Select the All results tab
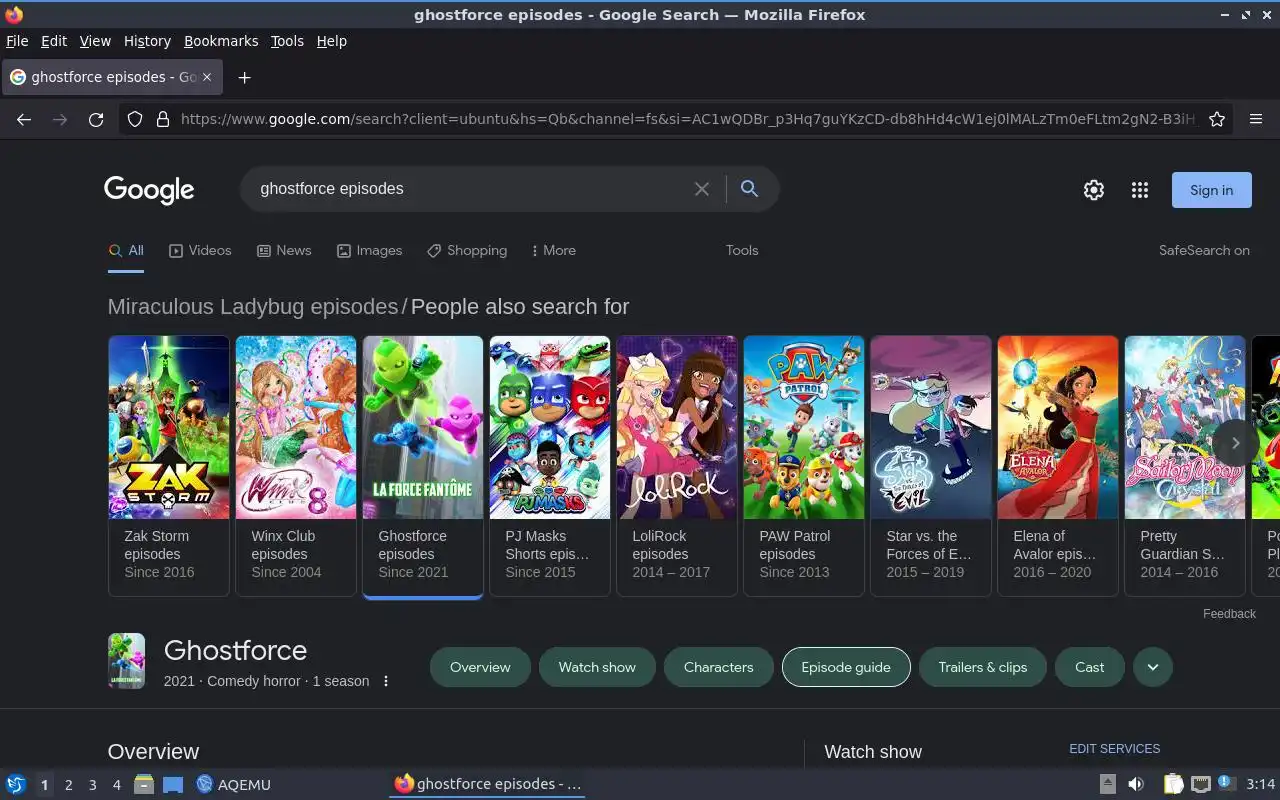 point(126,251)
